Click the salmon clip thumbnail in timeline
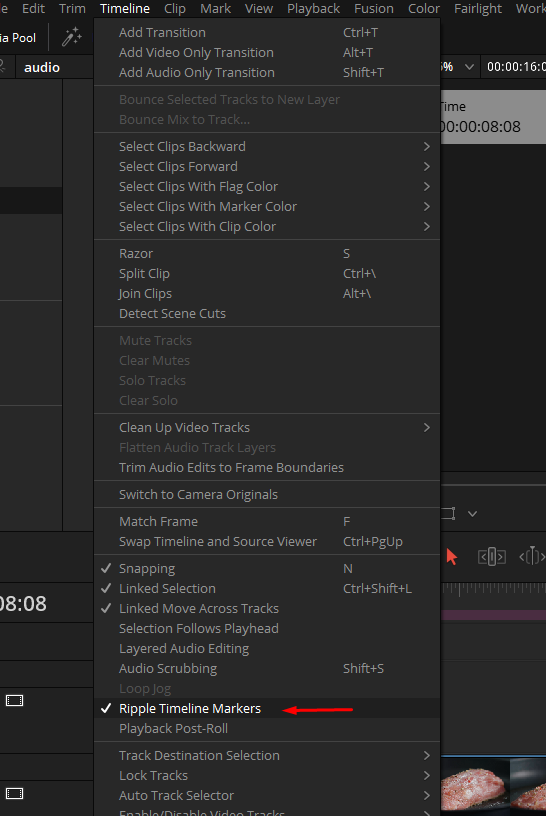This screenshot has width=546, height=816. coord(475,786)
